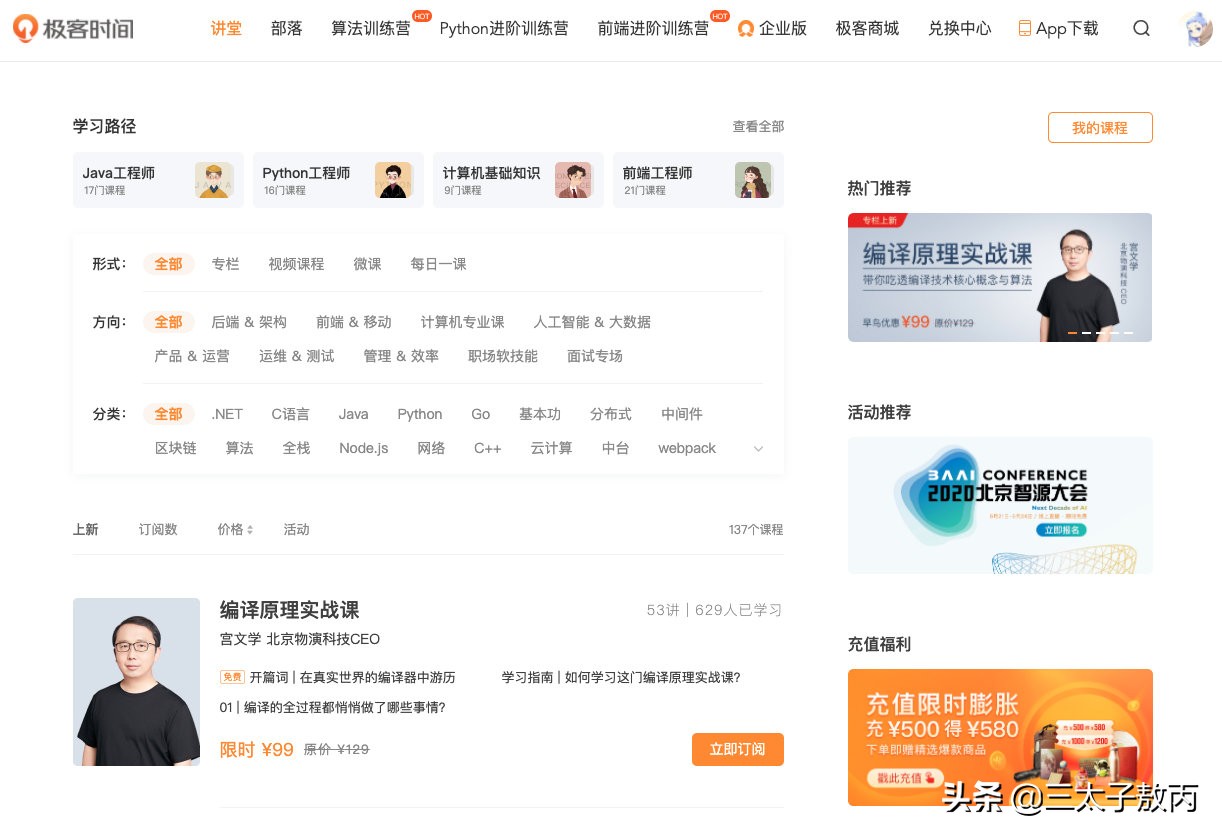Enable the 人工智能 & 大数据 direction filter
Image resolution: width=1222 pixels, height=838 pixels.
tap(591, 322)
